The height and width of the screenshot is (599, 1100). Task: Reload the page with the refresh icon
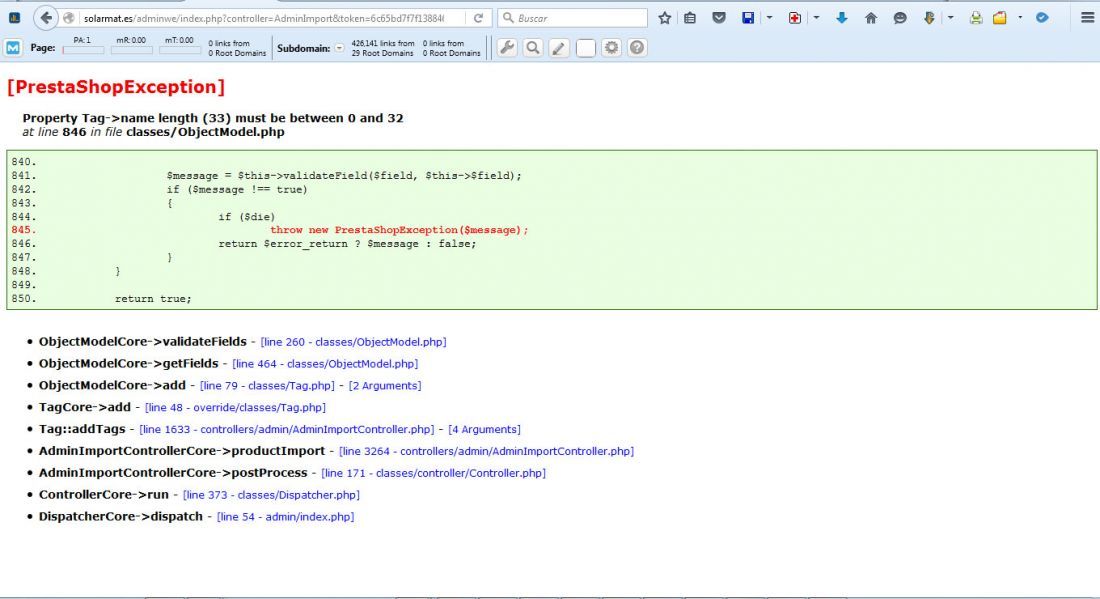point(478,18)
